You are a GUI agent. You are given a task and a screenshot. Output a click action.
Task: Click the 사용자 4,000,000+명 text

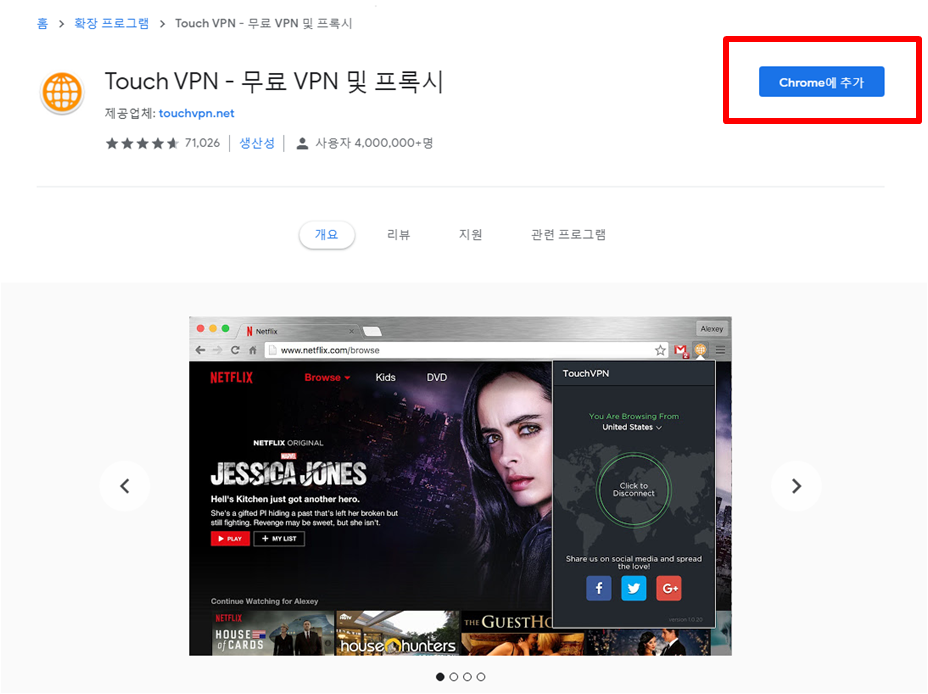pos(374,143)
